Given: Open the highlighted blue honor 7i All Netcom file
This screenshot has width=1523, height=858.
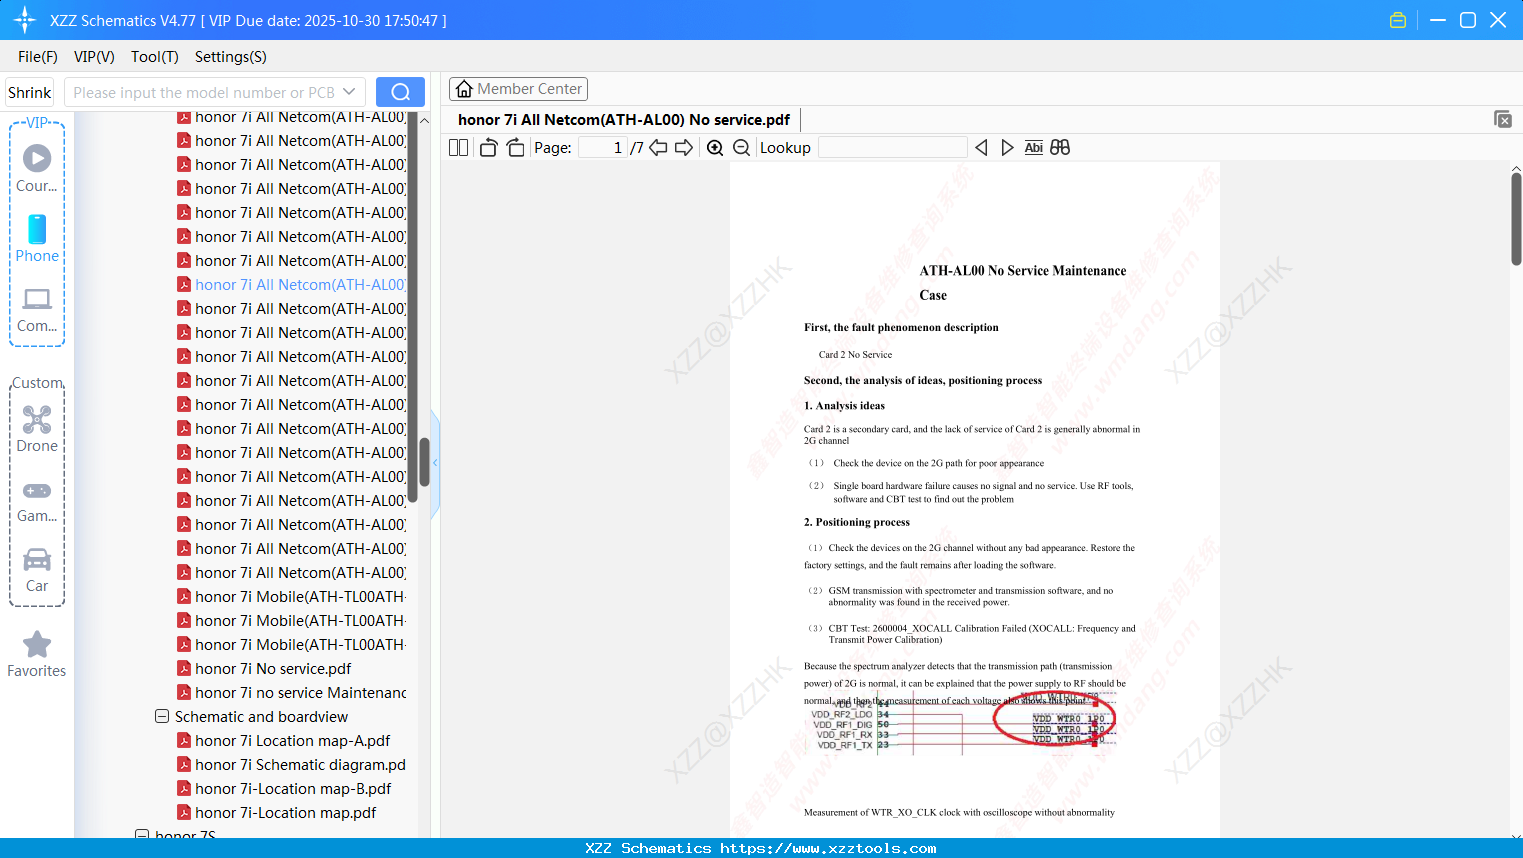Looking at the screenshot, I should coord(292,284).
